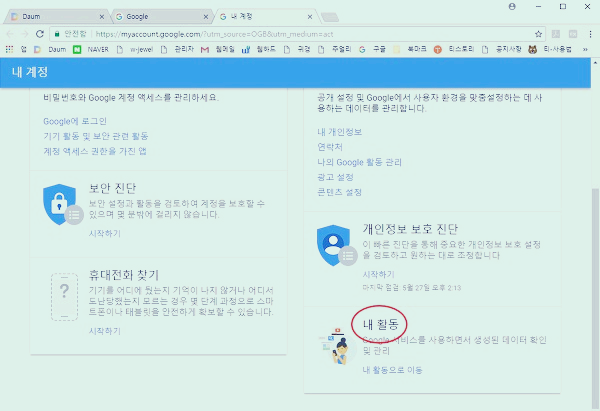Click the back navigation arrow
Viewport: 600px width, 411px height.
(10, 34)
